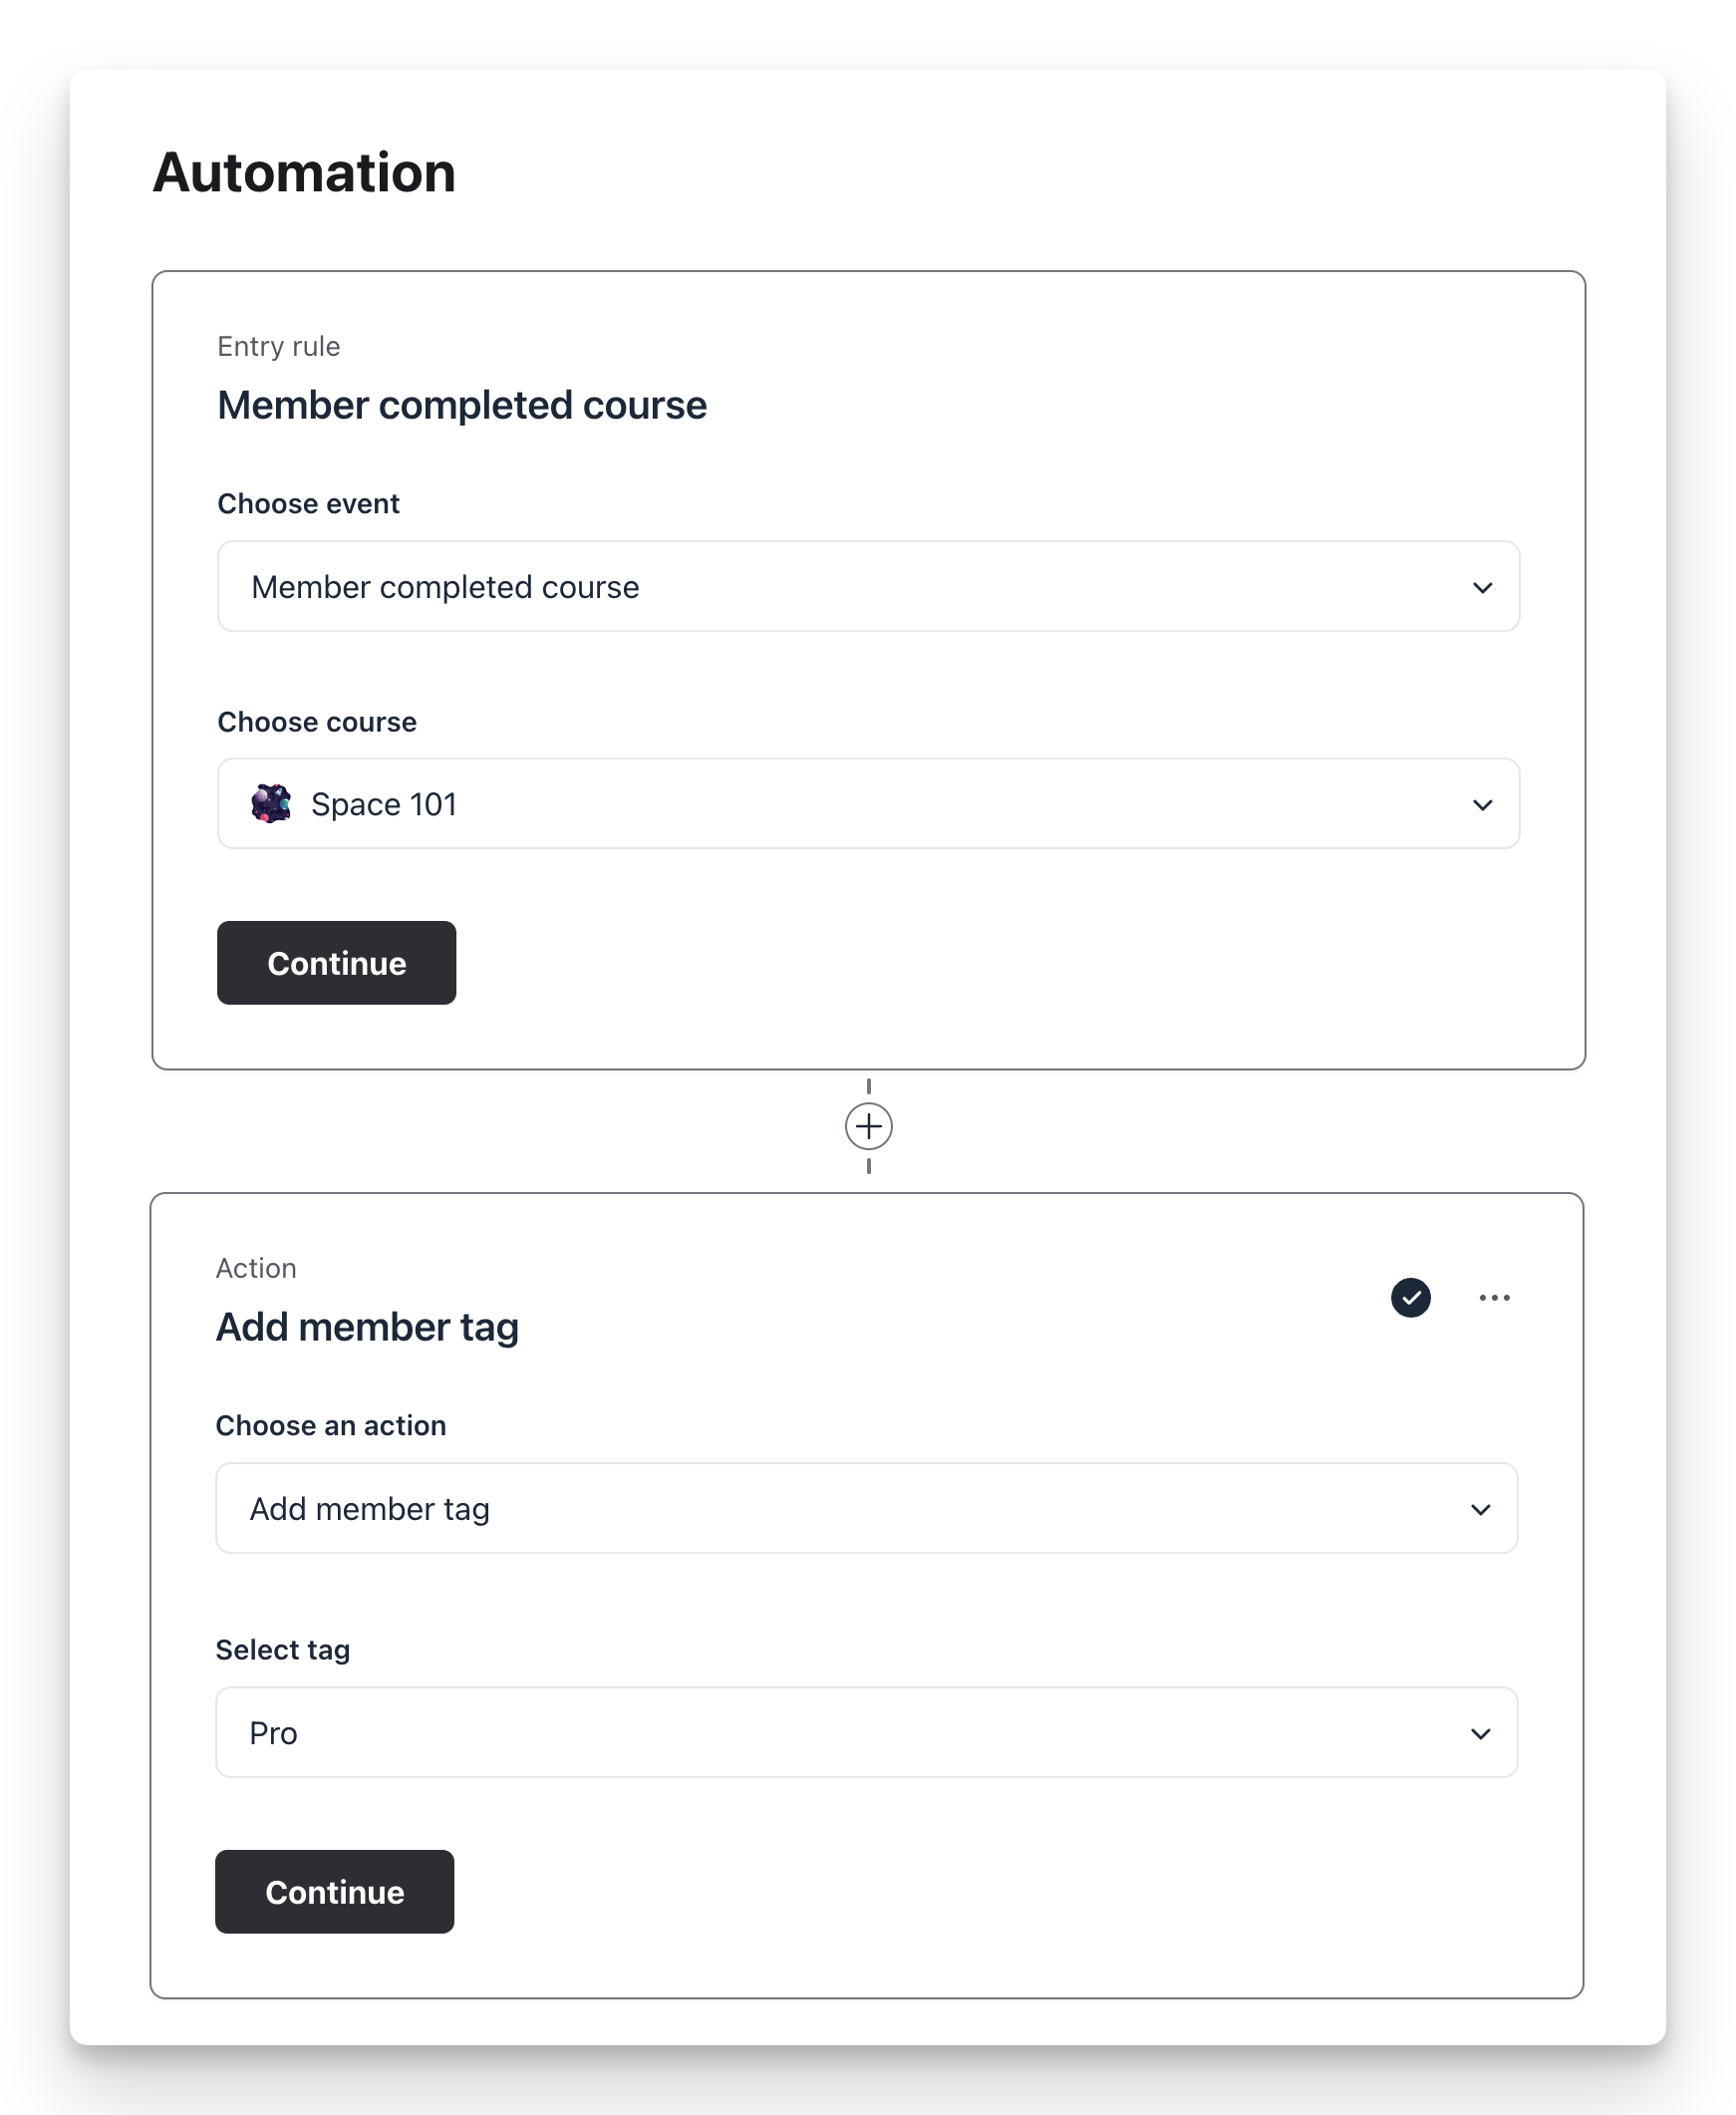The width and height of the screenshot is (1736, 2115).
Task: Click the dark checkmark icon on the Action card
Action: coord(1411,1297)
